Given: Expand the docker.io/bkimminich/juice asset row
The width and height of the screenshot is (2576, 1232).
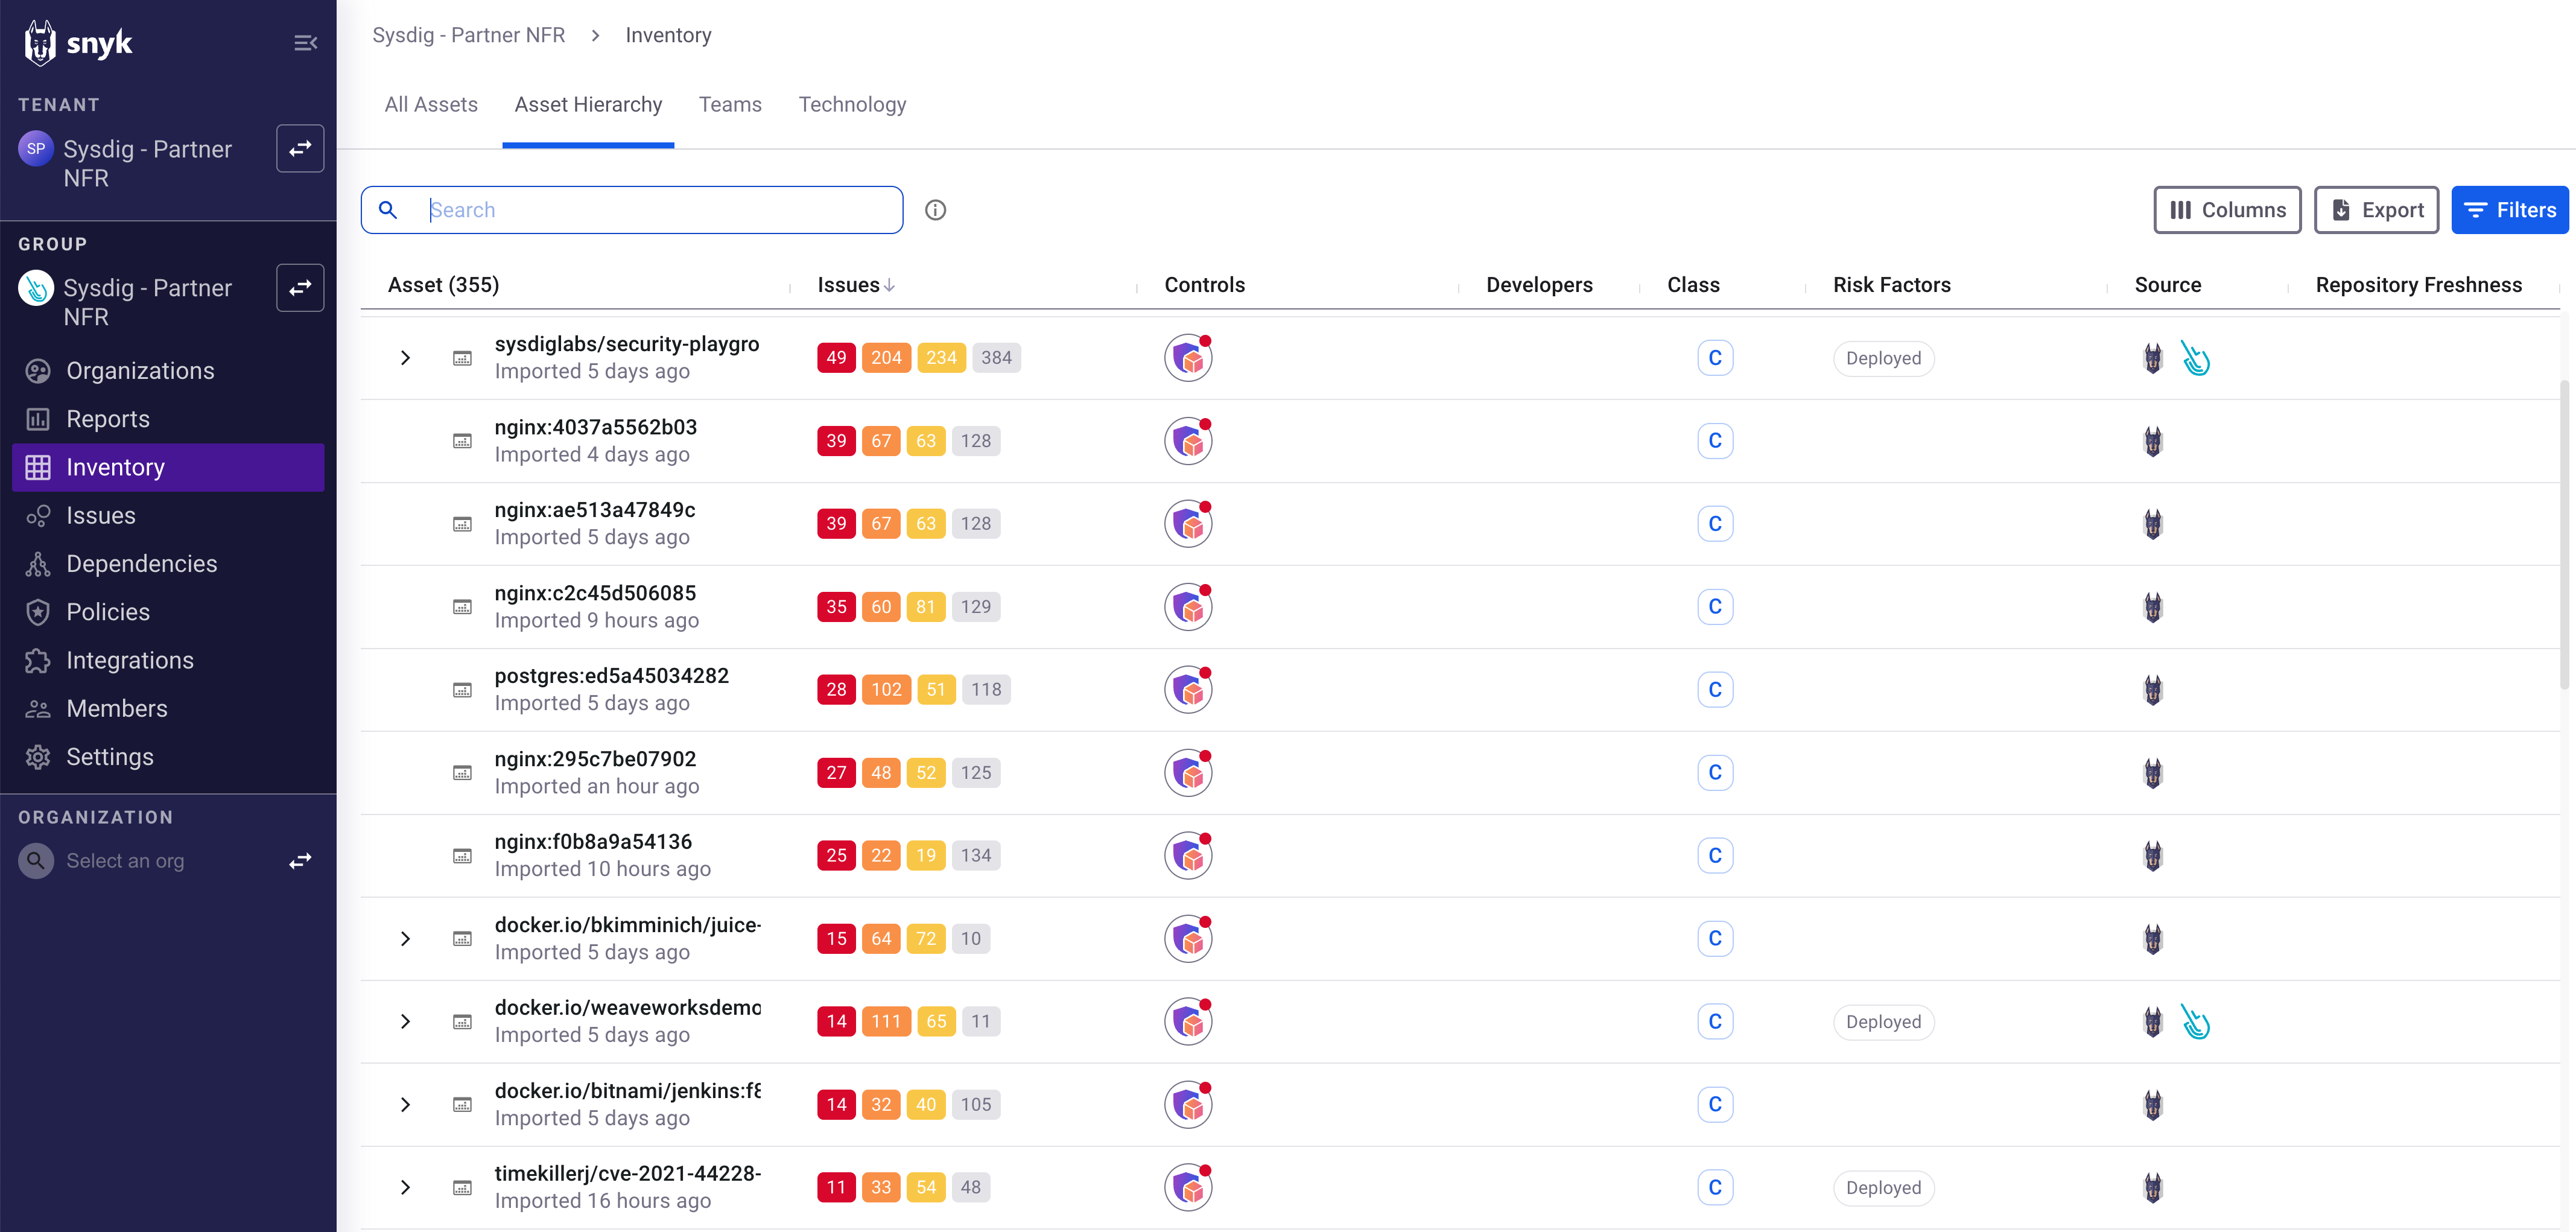Looking at the screenshot, I should point(405,939).
